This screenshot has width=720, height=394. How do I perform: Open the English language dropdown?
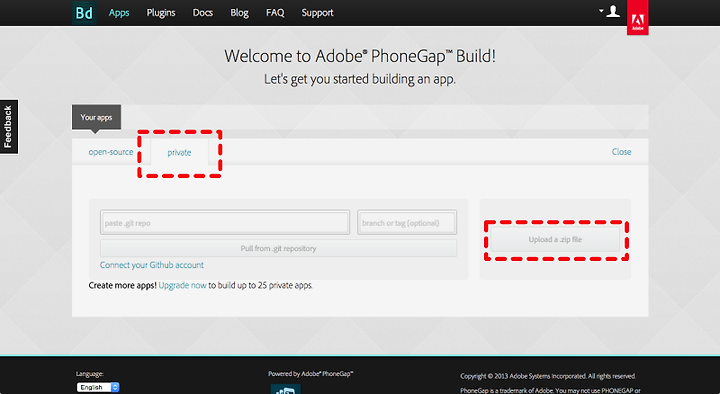98,387
